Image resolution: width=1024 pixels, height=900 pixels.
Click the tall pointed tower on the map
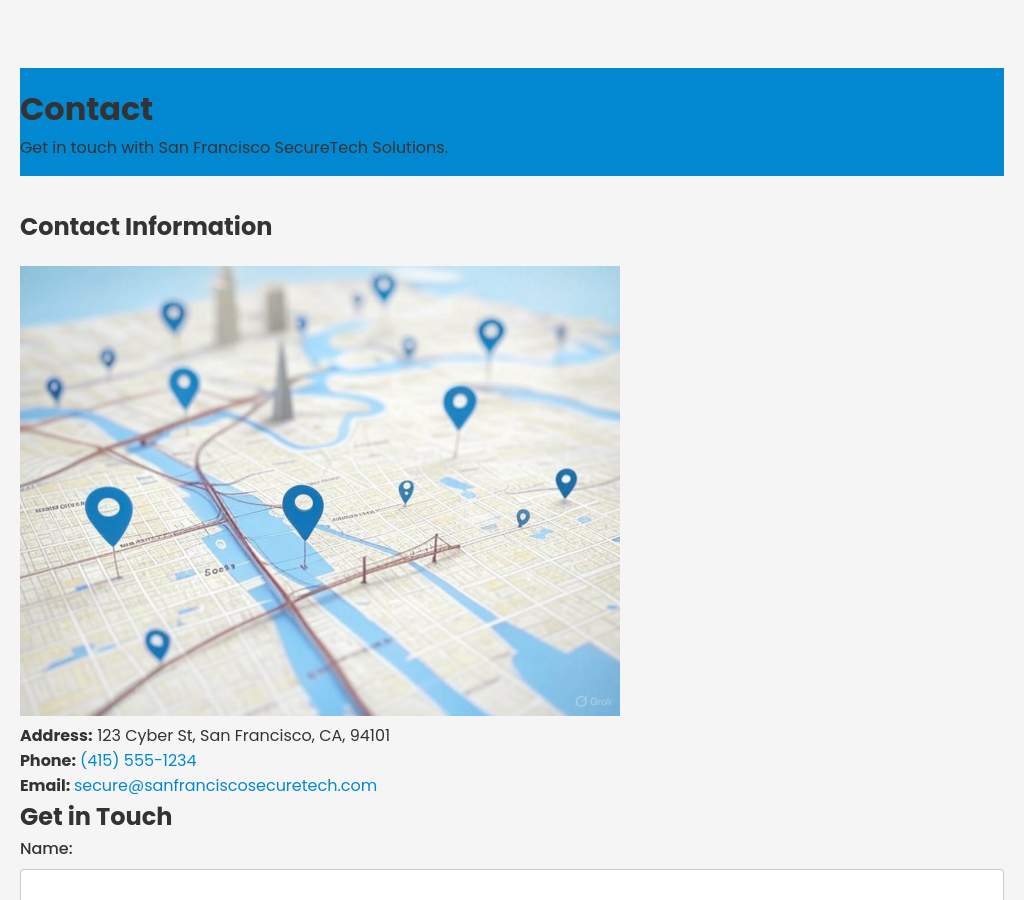coord(282,385)
